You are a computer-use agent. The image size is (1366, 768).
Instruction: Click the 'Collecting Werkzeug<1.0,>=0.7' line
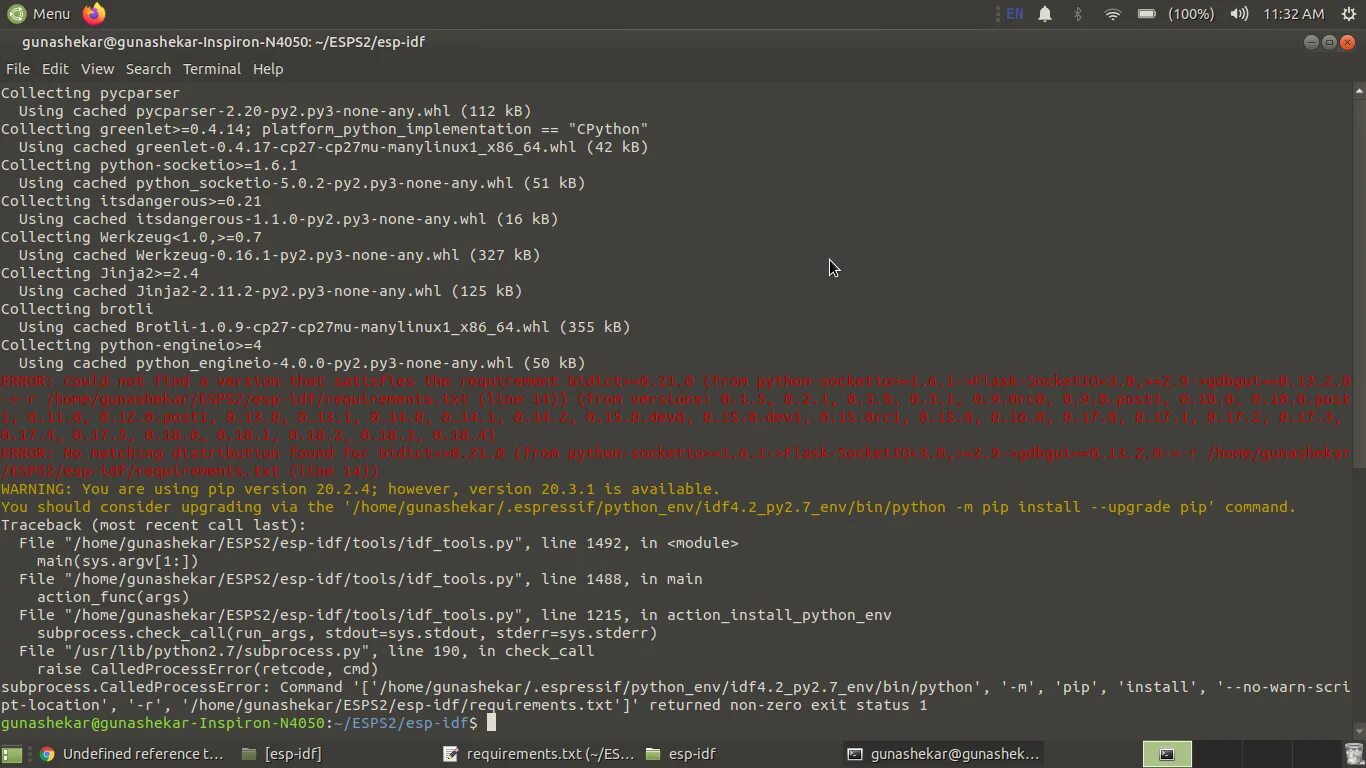(x=131, y=237)
